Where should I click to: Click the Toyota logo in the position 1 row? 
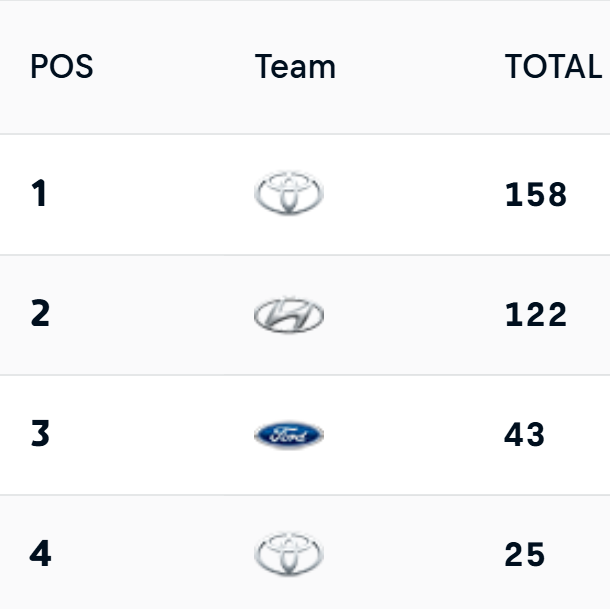[x=289, y=194]
